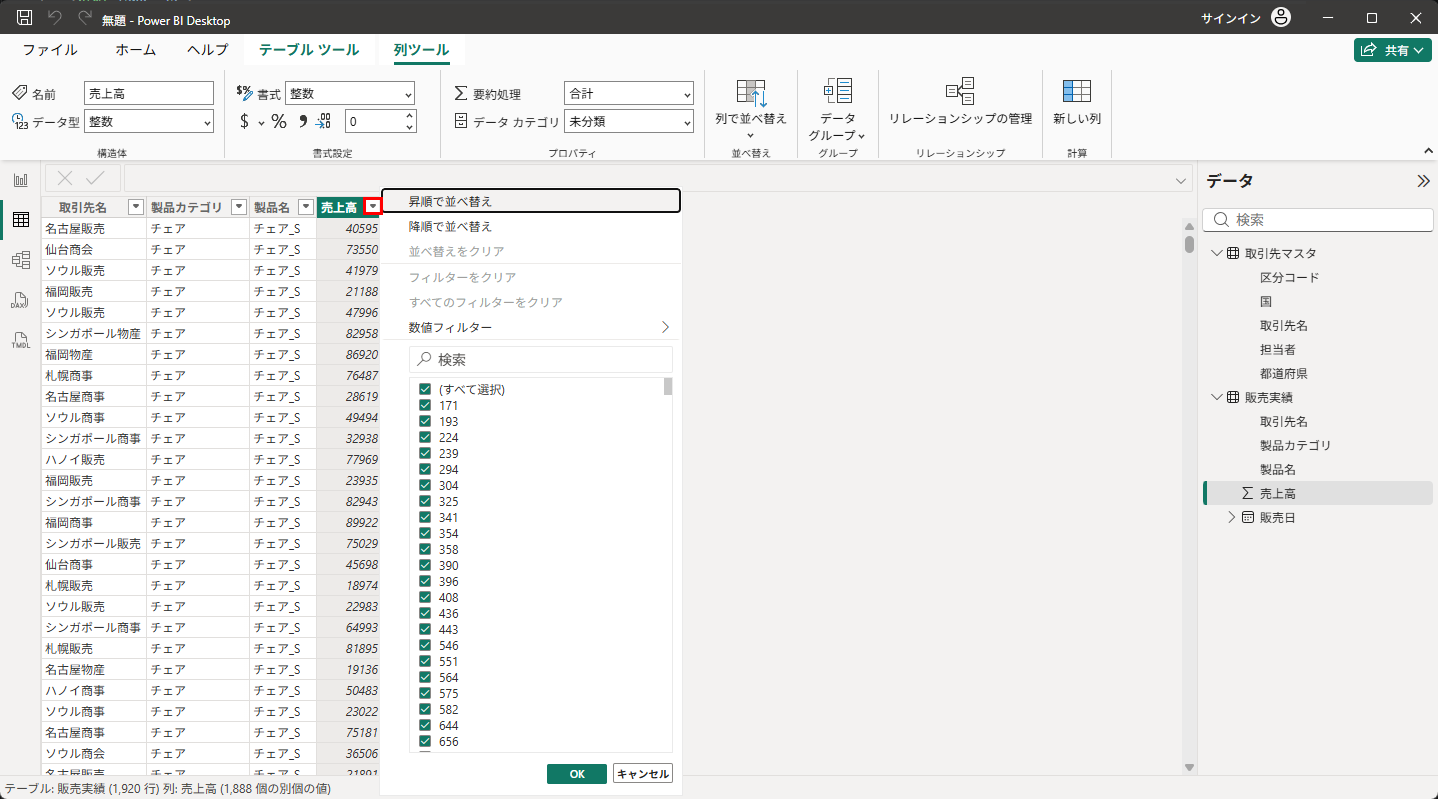Screen dimensions: 1438x799
Task: Open the データ カテゴリ dropdown showing 未分類
Action: click(x=629, y=121)
